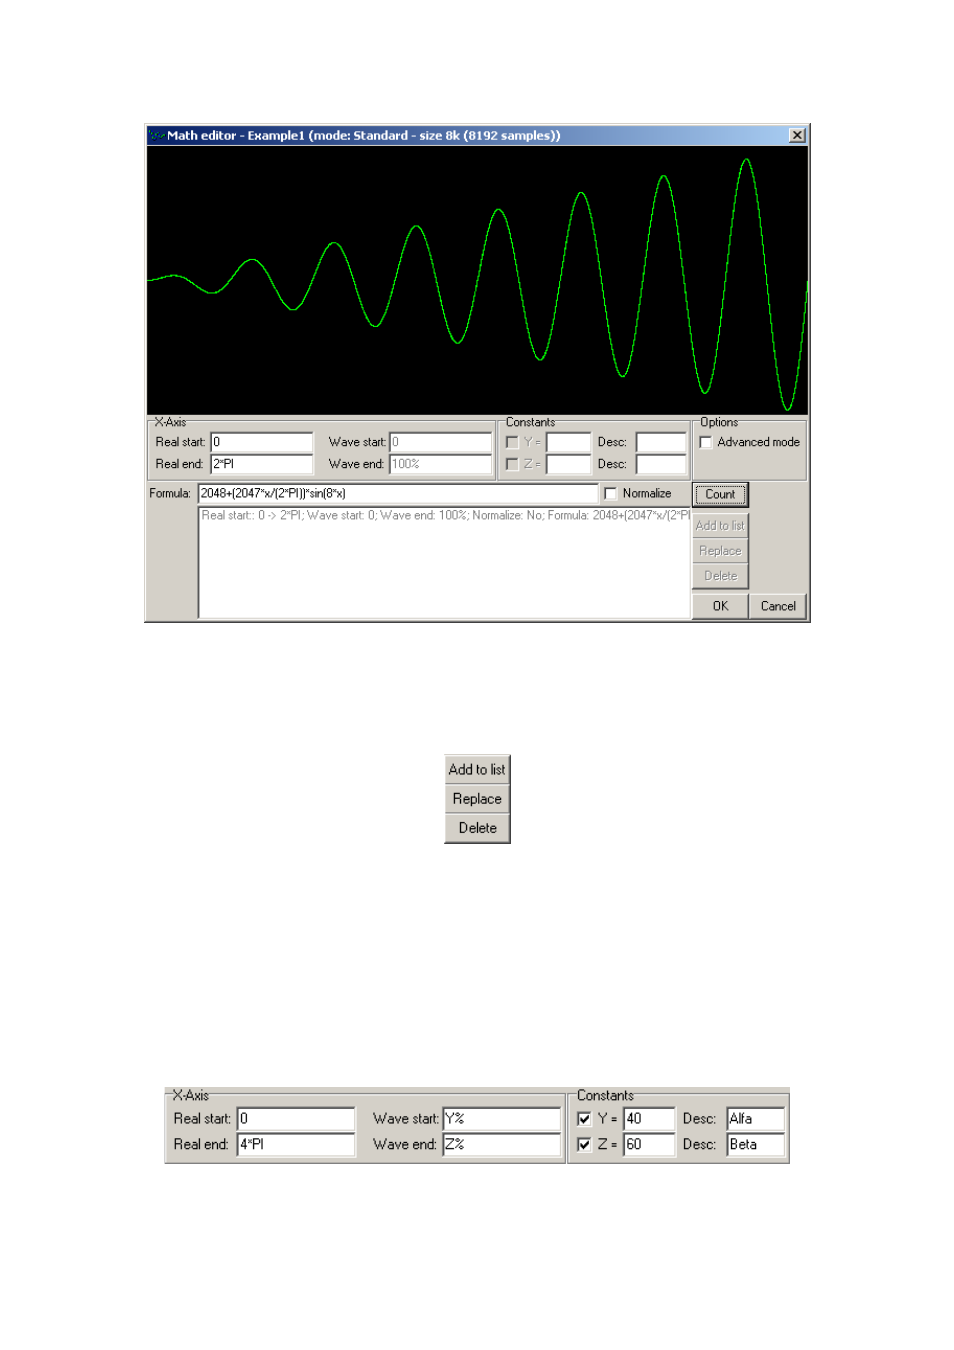Click the Wave start field showing 0
The width and height of the screenshot is (954, 1350).
click(440, 442)
